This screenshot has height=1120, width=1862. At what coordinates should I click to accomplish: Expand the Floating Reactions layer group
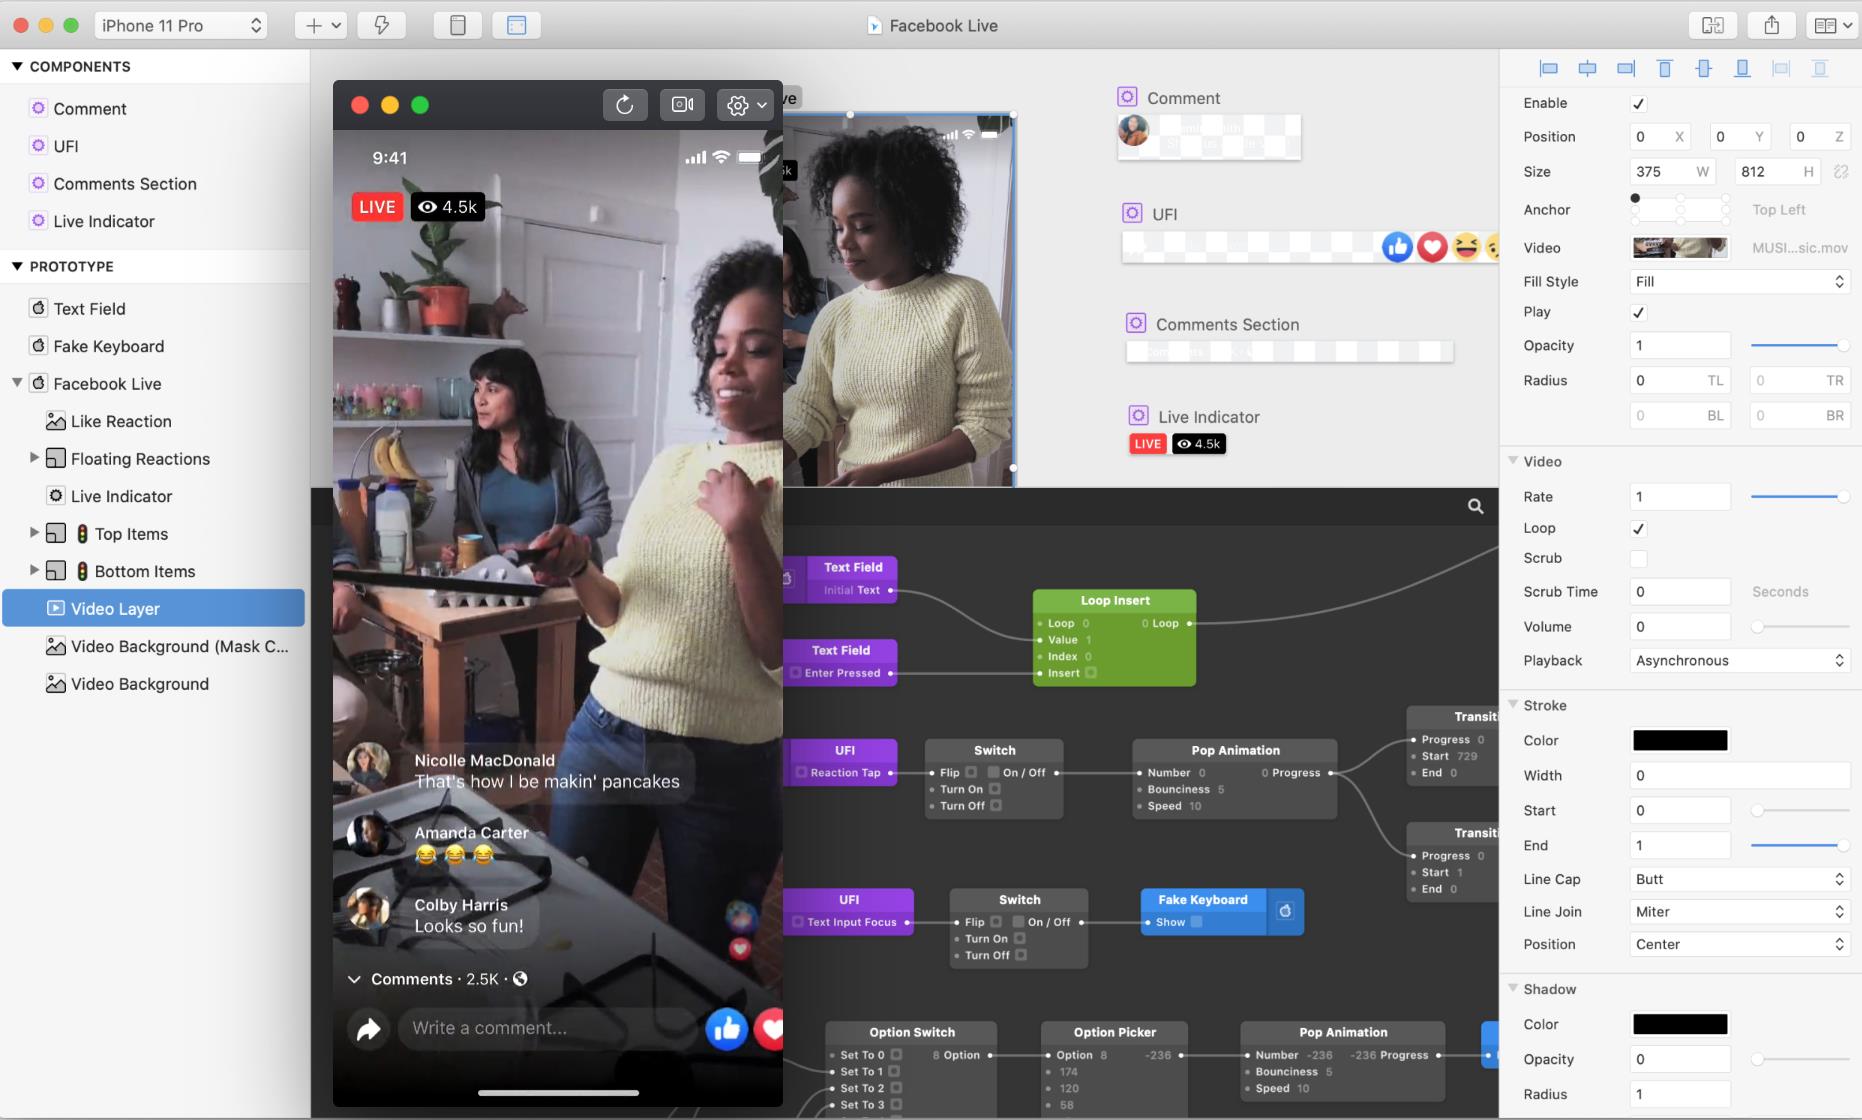pos(34,458)
